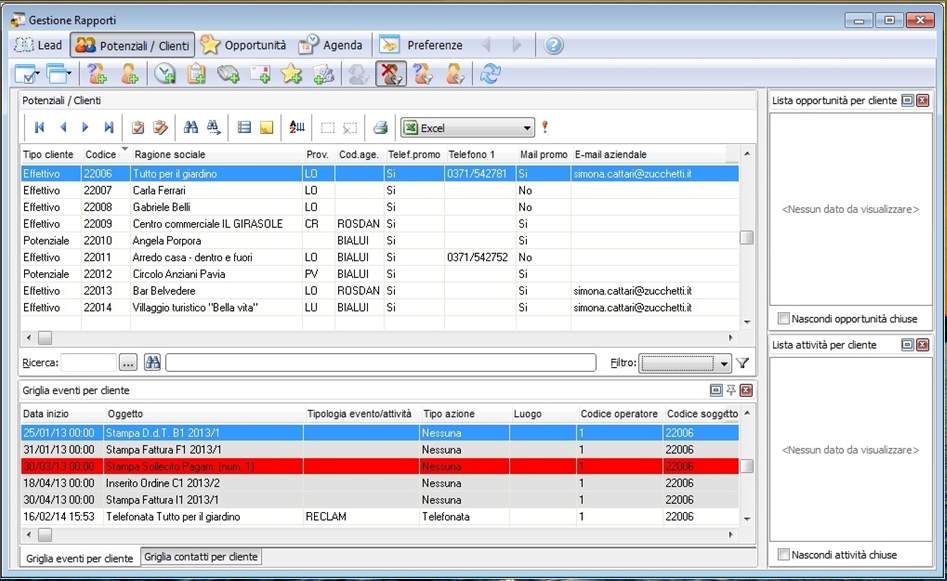Click the clipboard with pencil edit icon
Image resolution: width=947 pixels, height=581 pixels.
pyautogui.click(x=161, y=127)
